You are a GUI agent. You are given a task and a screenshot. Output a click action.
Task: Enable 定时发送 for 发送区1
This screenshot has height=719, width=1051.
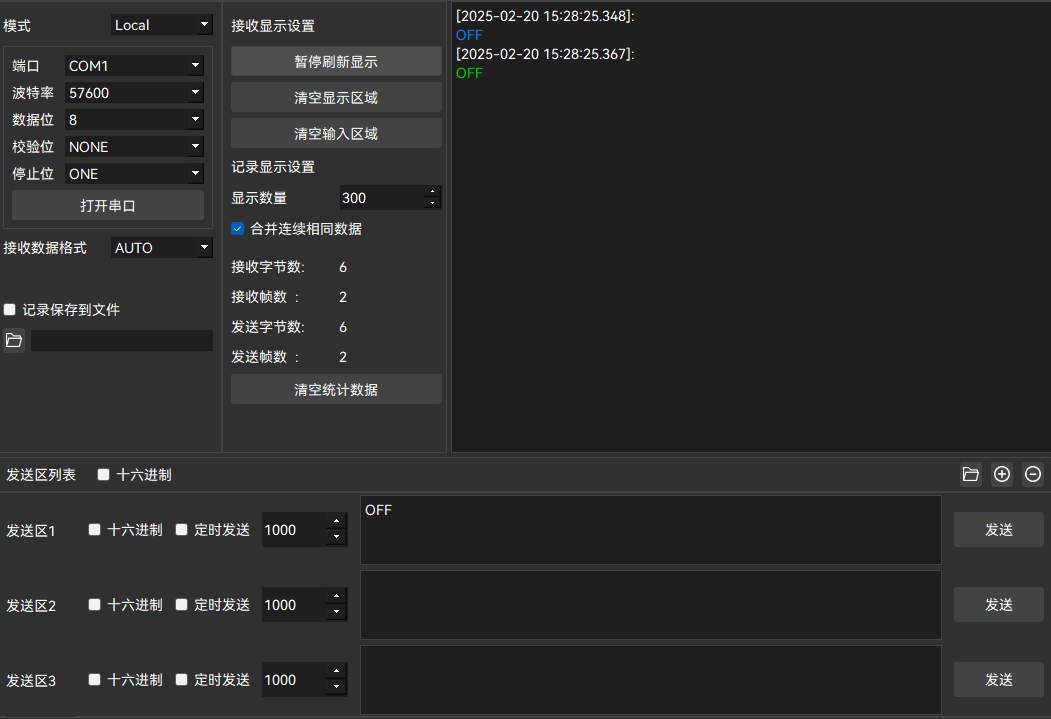(x=182, y=530)
